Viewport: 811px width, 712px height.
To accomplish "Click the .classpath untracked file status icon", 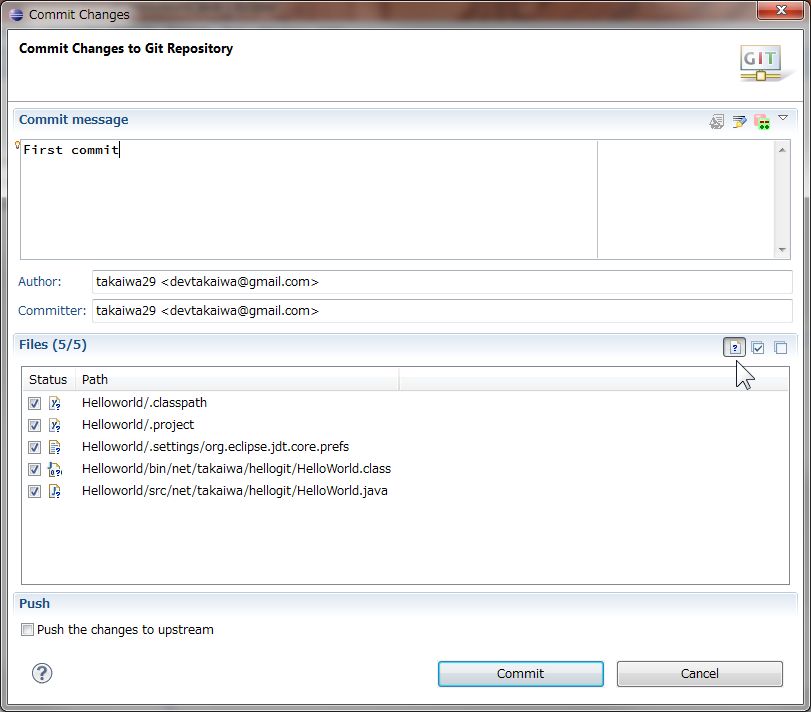I will click(x=55, y=403).
